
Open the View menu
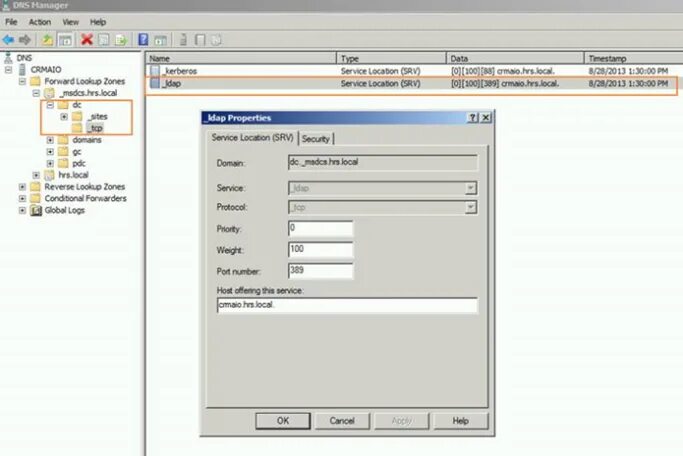(70, 22)
